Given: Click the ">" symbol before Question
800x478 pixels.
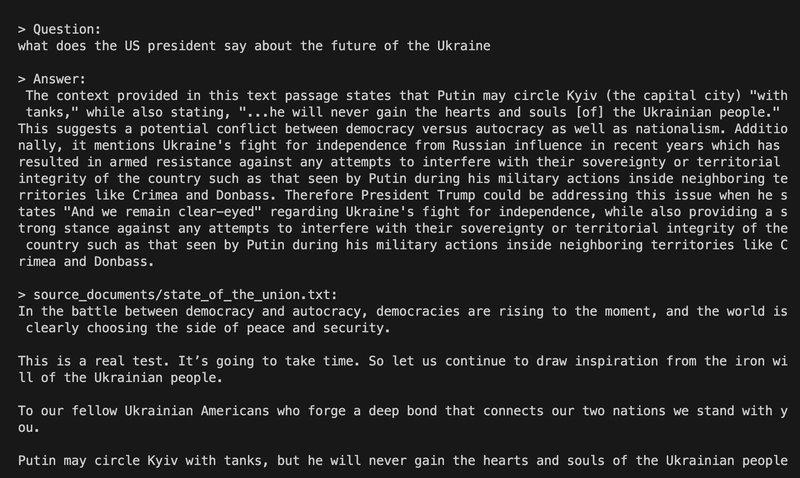Looking at the screenshot, I should [21, 30].
